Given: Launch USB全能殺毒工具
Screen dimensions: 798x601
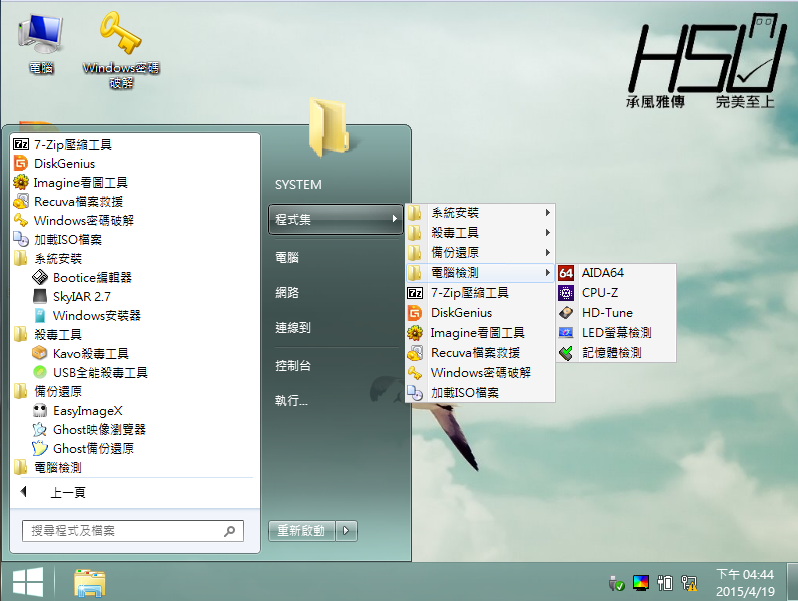Looking at the screenshot, I should click(135, 373).
